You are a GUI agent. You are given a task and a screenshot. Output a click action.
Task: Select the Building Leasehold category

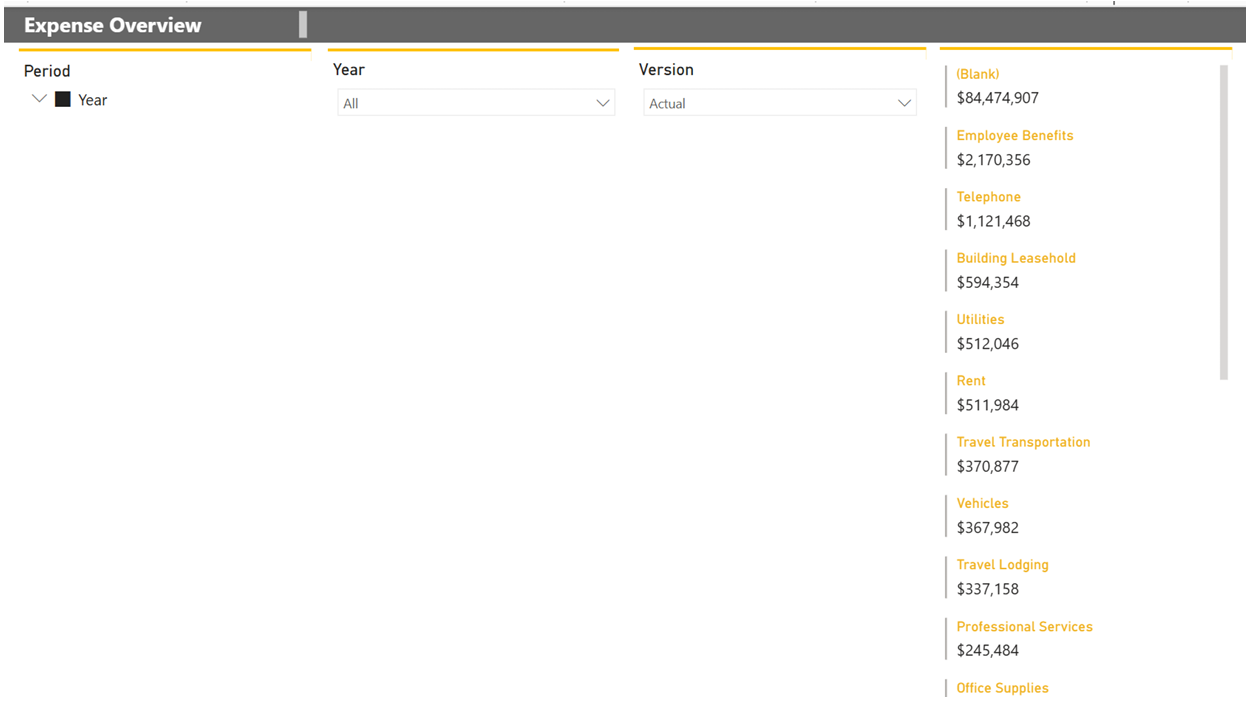[x=1016, y=258]
